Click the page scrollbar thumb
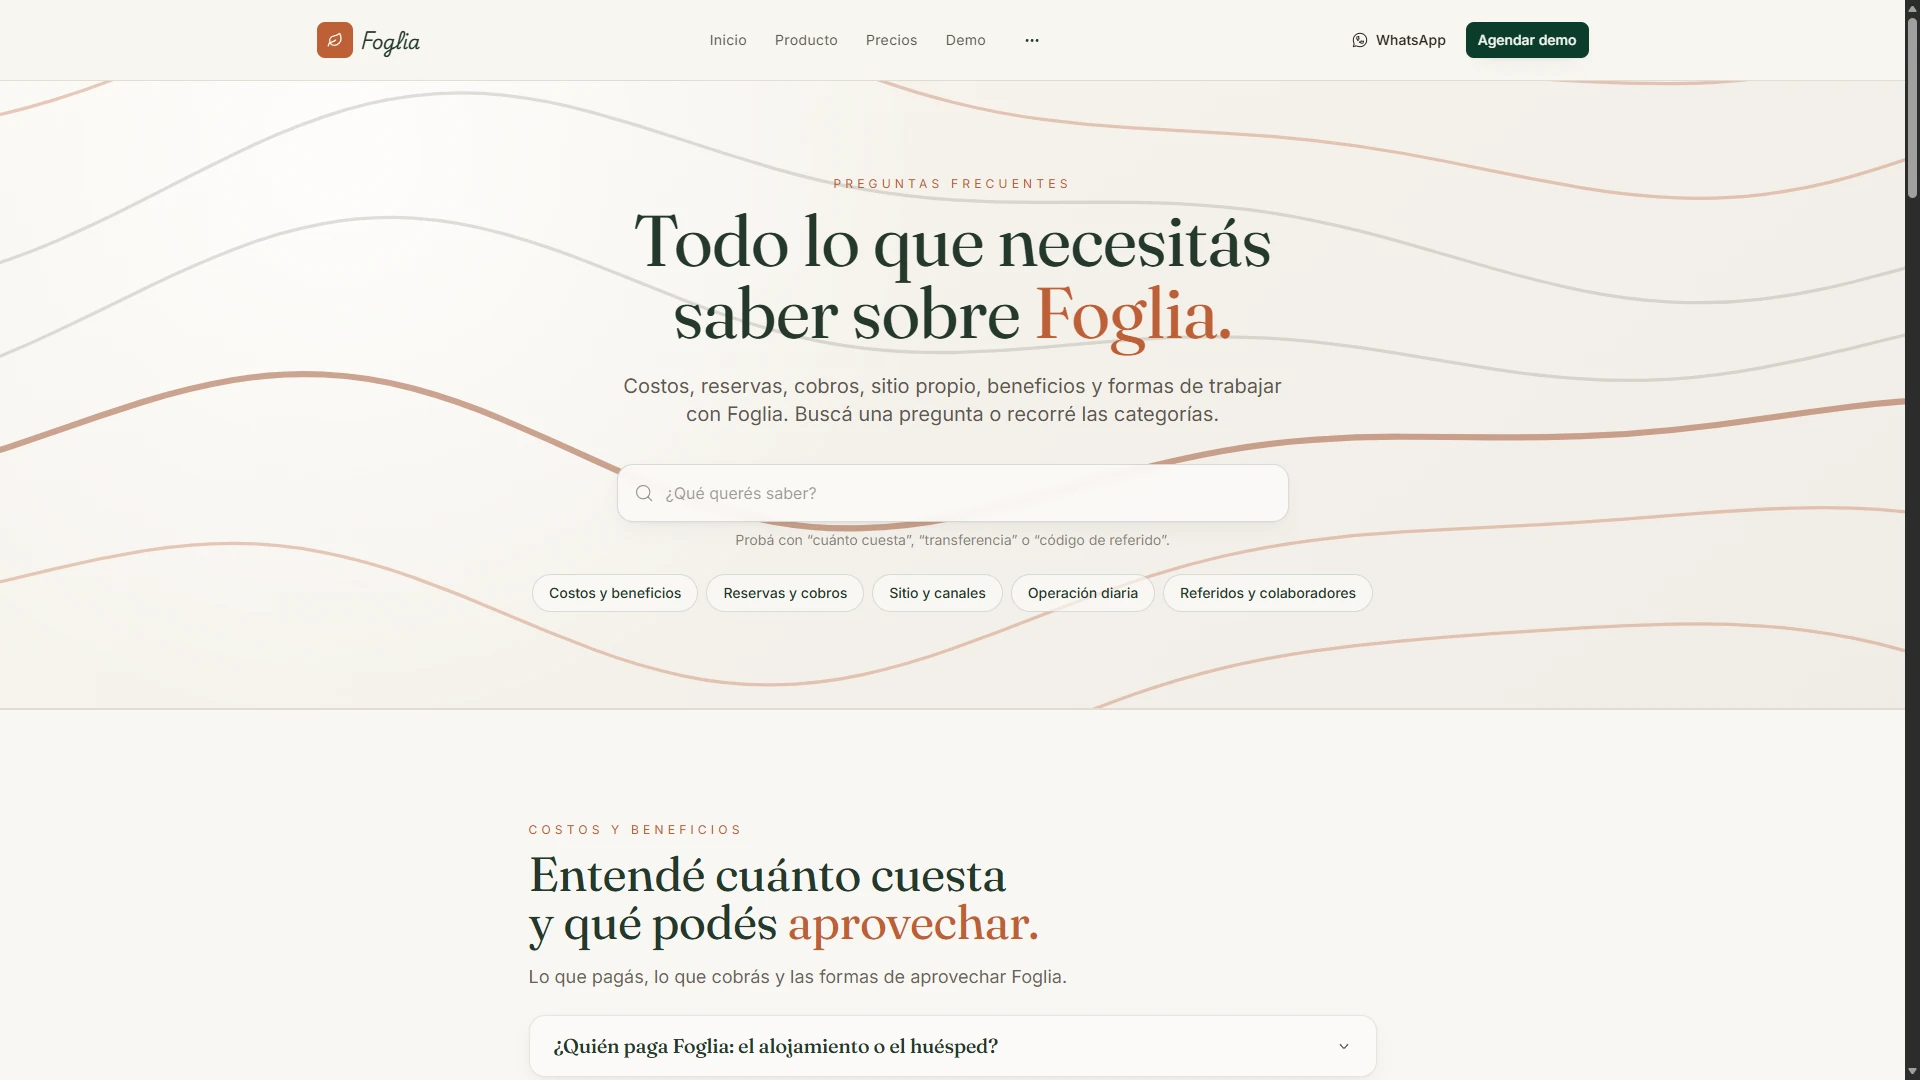The image size is (1920, 1080). click(1912, 108)
